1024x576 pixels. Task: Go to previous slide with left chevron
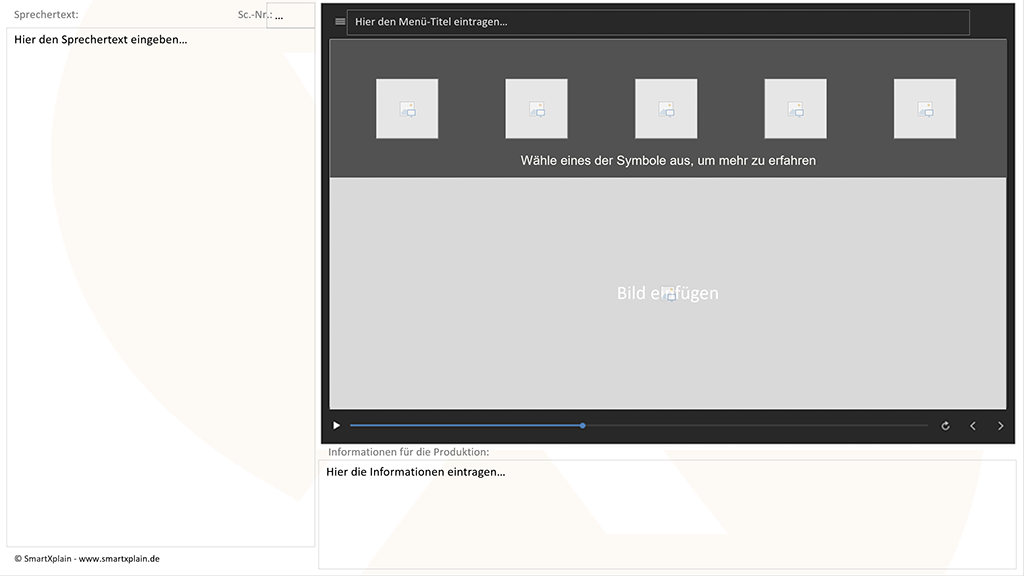click(x=973, y=426)
